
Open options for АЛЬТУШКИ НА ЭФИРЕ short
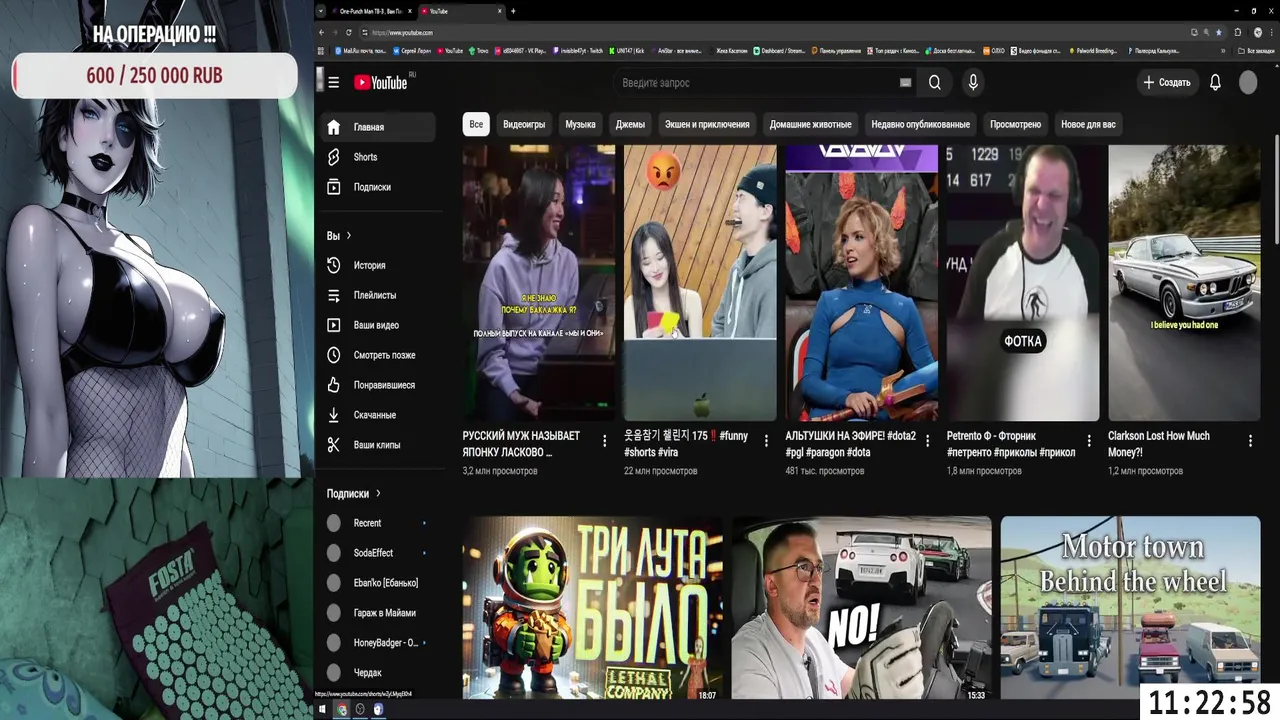927,441
